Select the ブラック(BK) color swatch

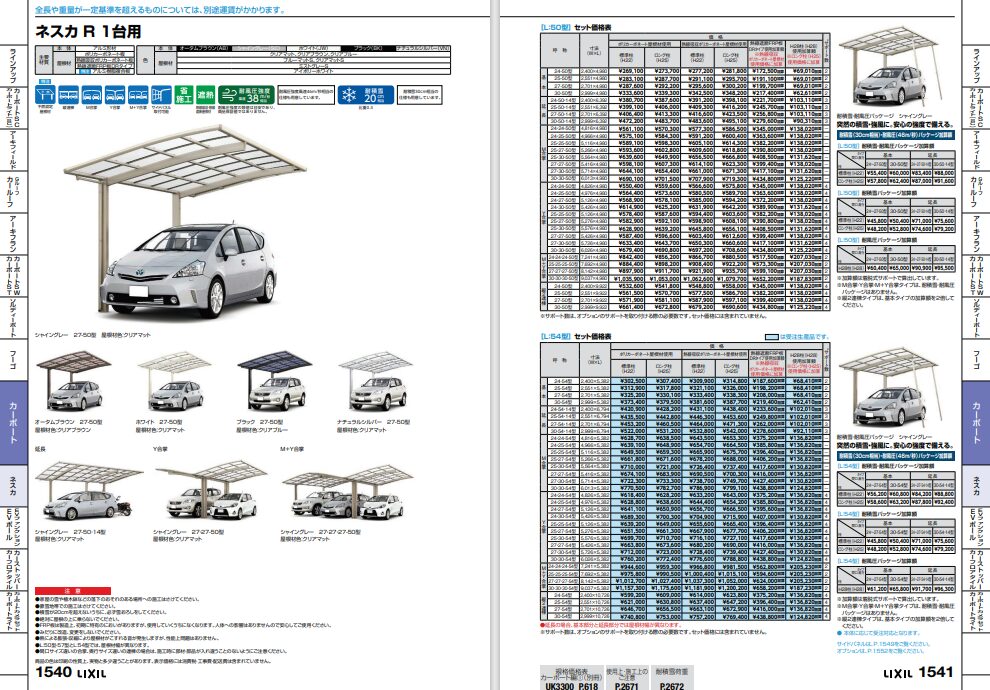[368, 49]
